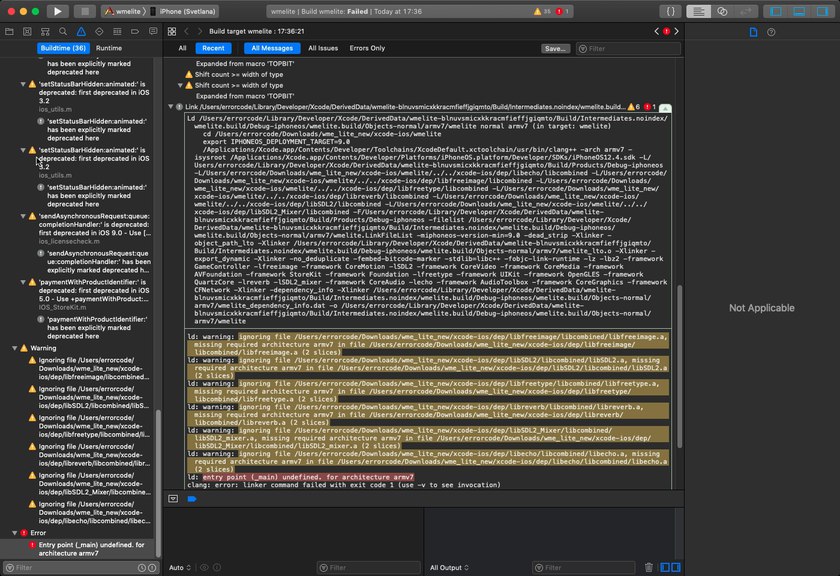
Task: Collapse second 'Shift count >= width of type' warning
Action: [x=181, y=86]
